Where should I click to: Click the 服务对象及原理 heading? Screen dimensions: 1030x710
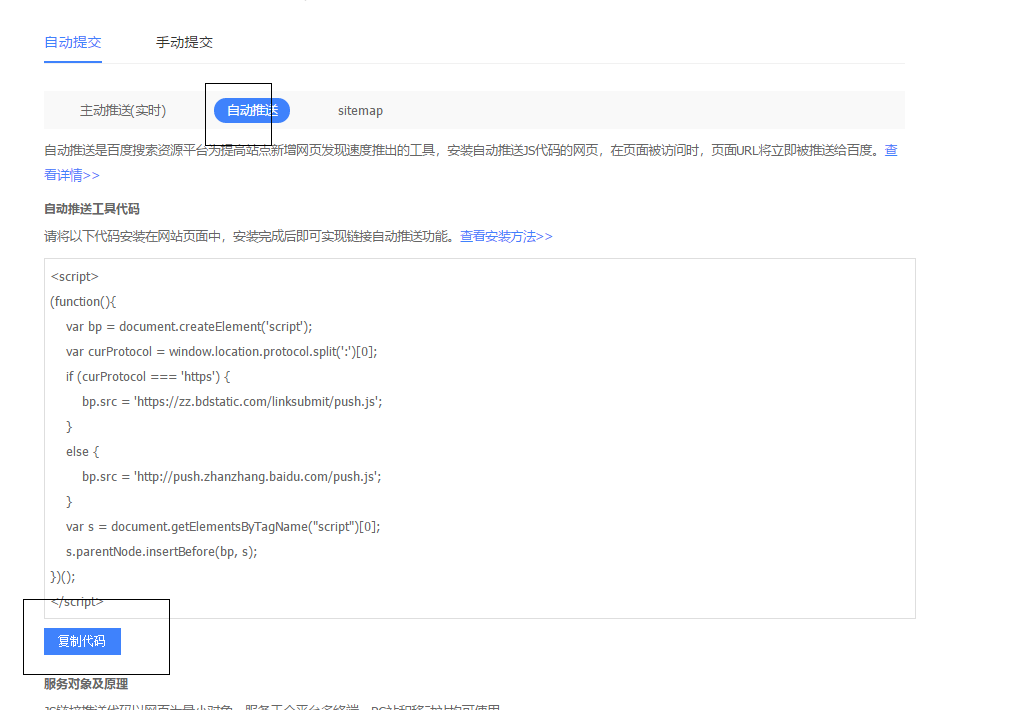[86, 684]
